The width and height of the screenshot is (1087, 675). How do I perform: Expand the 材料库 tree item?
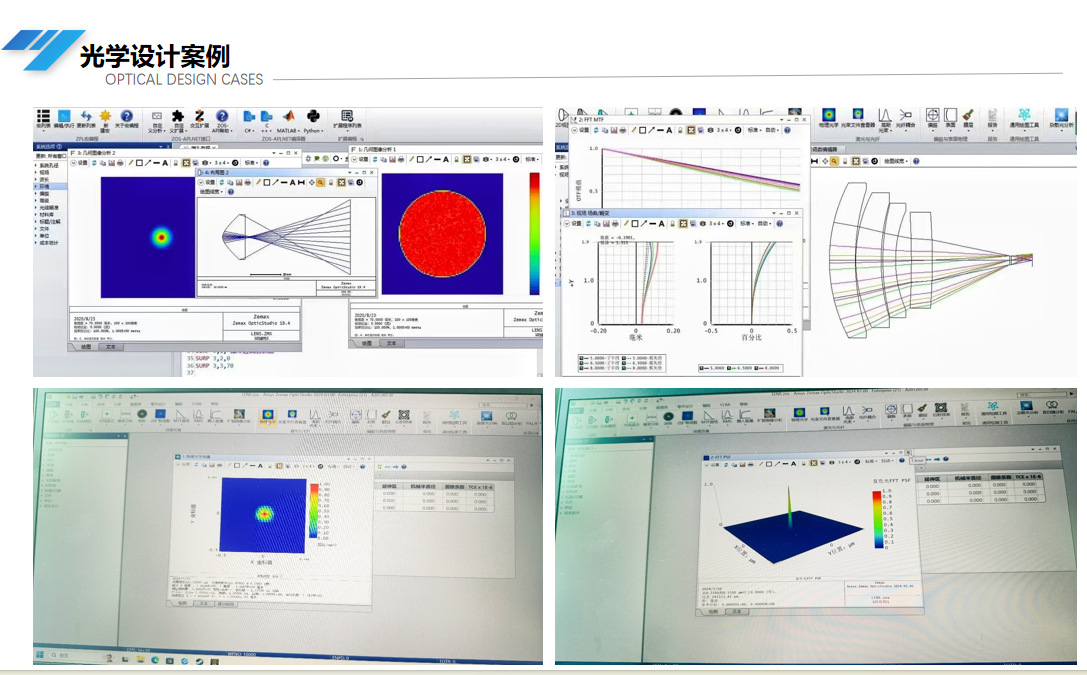[x=36, y=215]
